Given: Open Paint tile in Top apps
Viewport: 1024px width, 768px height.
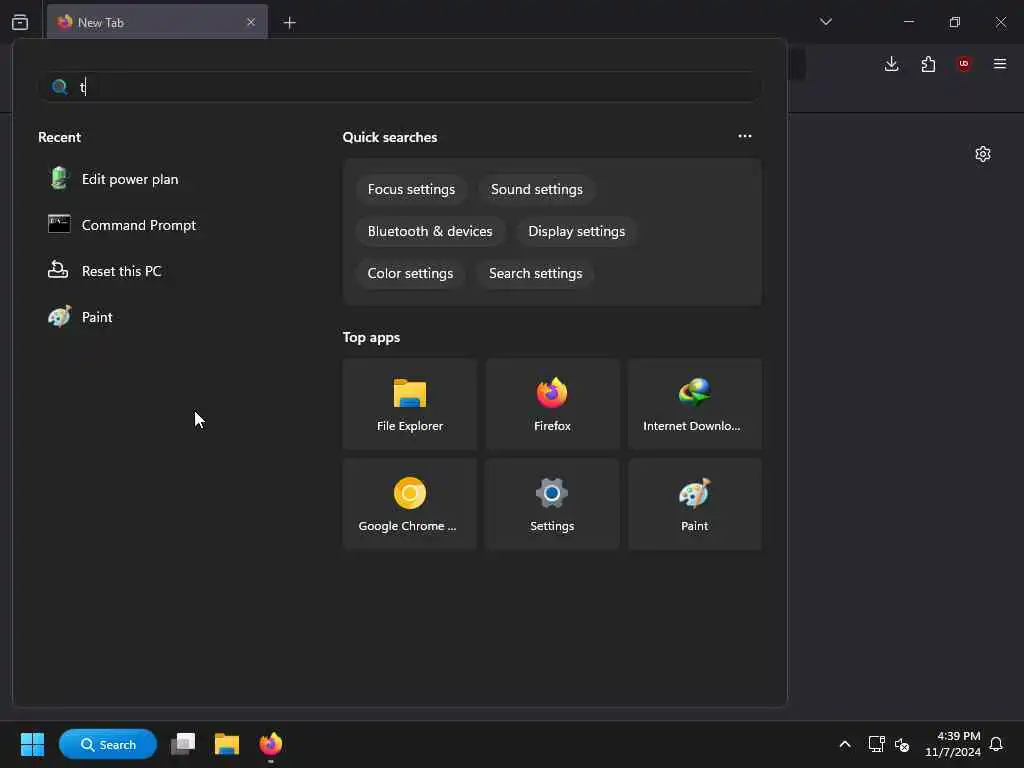Looking at the screenshot, I should point(694,504).
